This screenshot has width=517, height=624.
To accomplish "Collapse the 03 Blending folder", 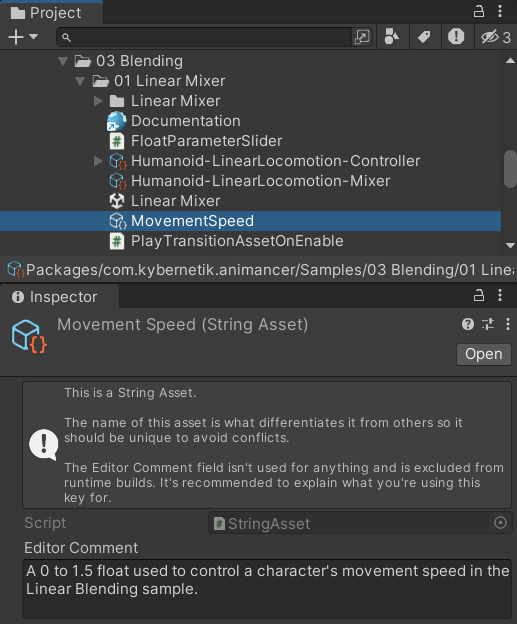I will pyautogui.click(x=62, y=61).
